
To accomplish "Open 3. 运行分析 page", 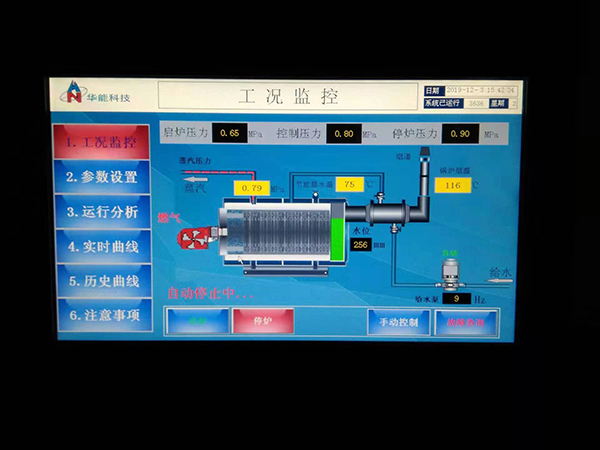I will 103,212.
